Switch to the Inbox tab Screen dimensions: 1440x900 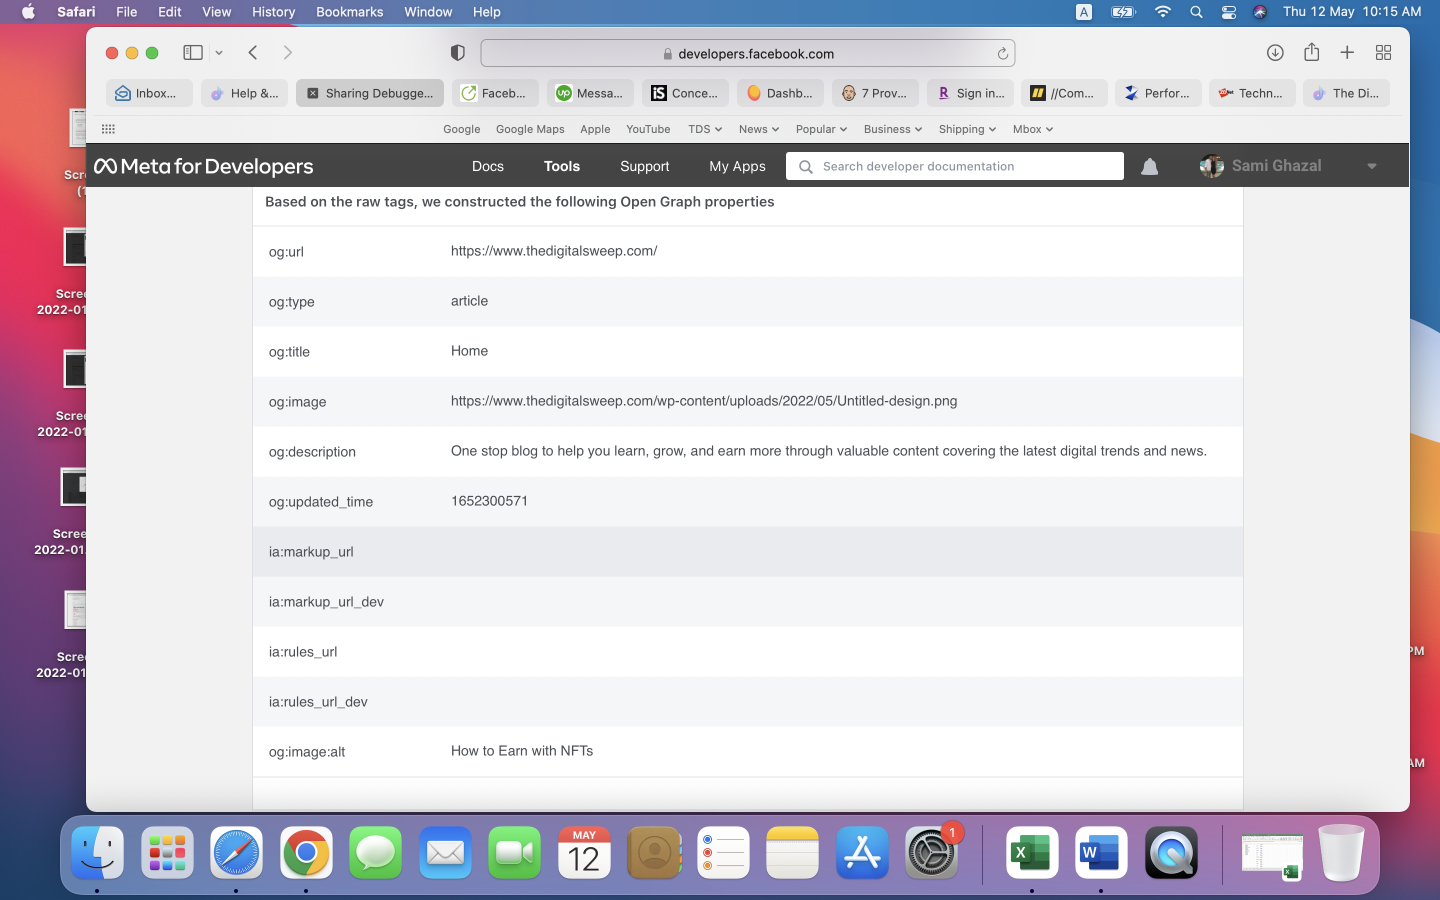point(149,93)
